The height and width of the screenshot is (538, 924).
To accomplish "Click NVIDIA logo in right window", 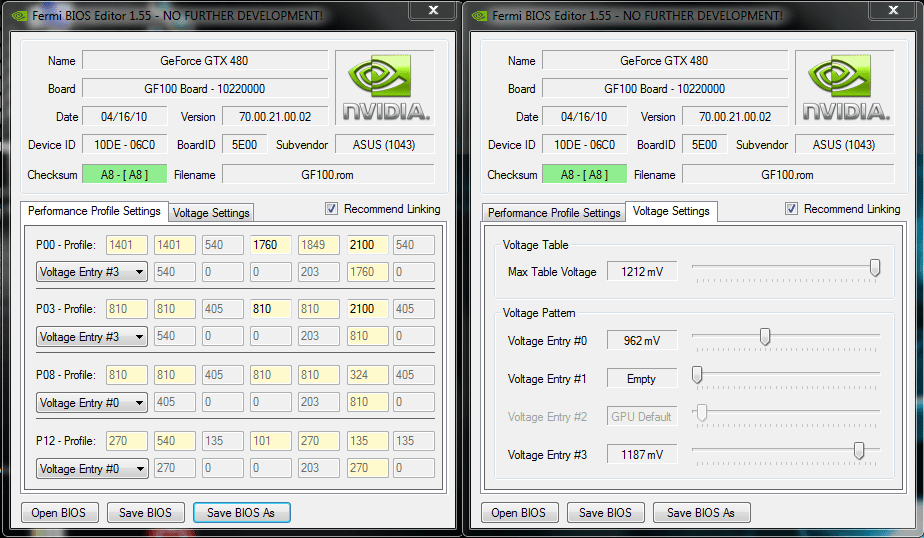I will (x=844, y=87).
